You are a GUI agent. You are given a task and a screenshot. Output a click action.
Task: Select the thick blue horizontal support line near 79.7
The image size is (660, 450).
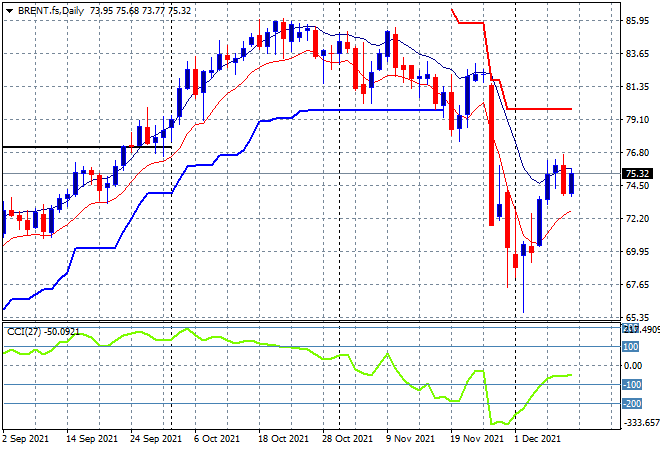376,110
